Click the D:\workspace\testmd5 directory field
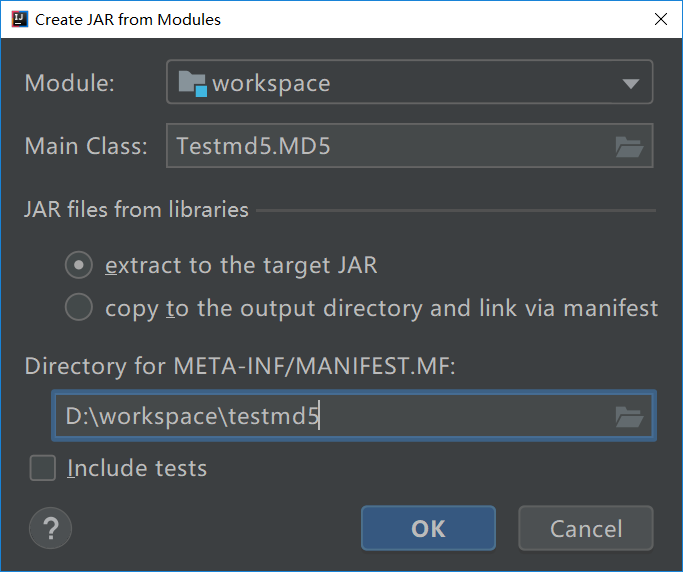The width and height of the screenshot is (684, 573). [x=330, y=417]
